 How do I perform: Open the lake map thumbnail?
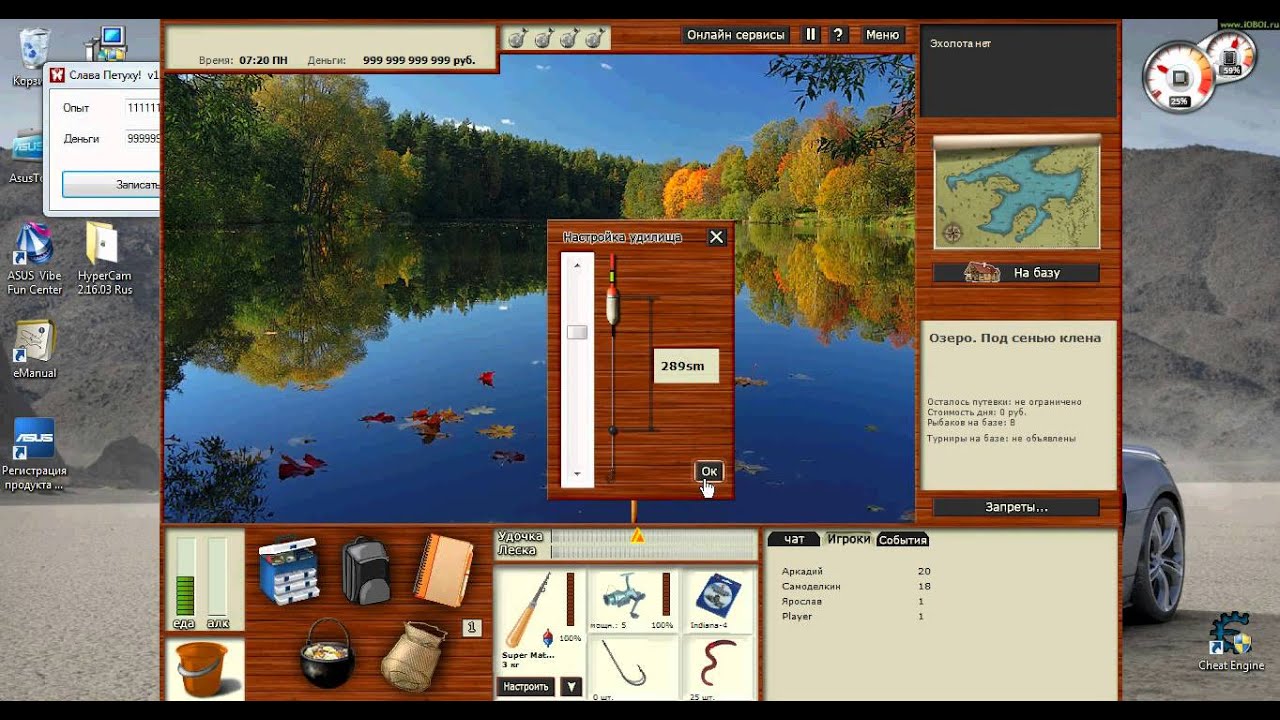pyautogui.click(x=1016, y=192)
